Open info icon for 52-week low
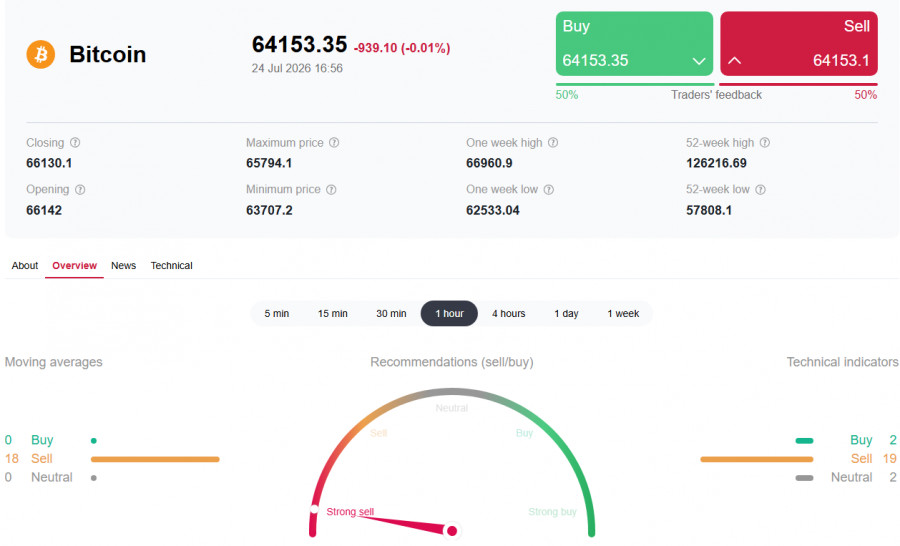The width and height of the screenshot is (900, 546). click(x=761, y=189)
